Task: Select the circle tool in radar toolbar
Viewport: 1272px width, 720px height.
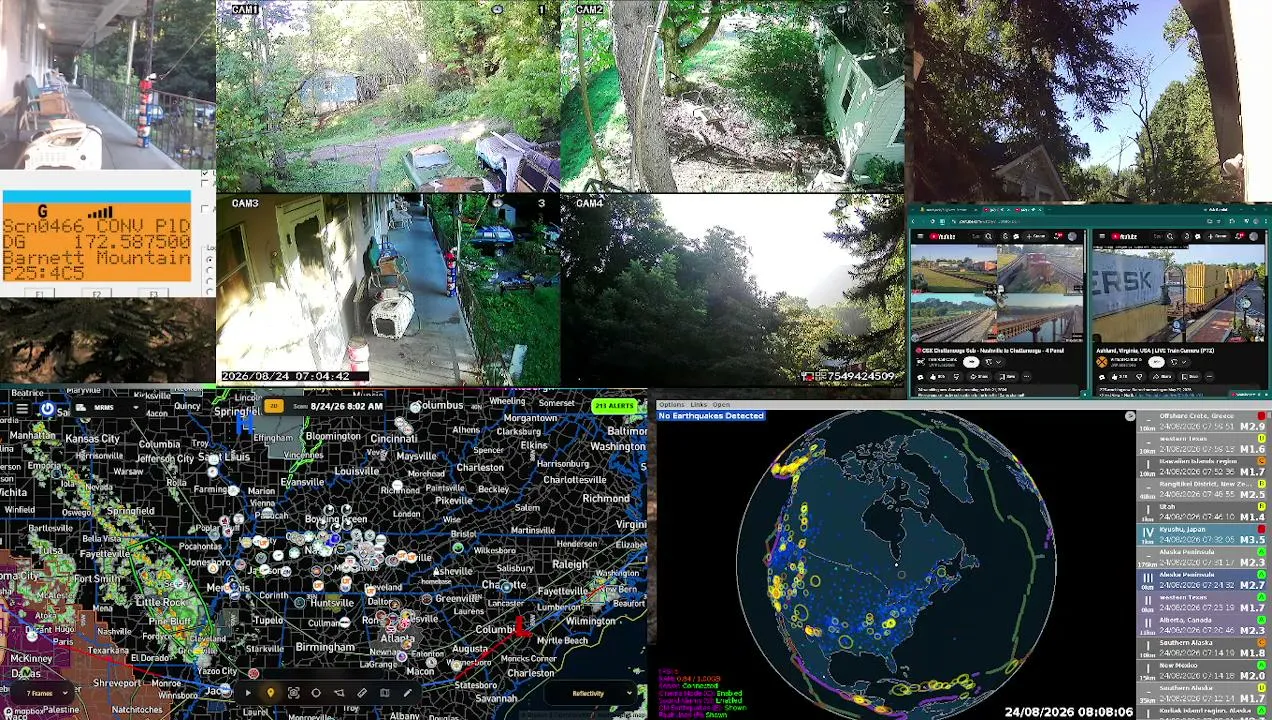Action: point(316,693)
